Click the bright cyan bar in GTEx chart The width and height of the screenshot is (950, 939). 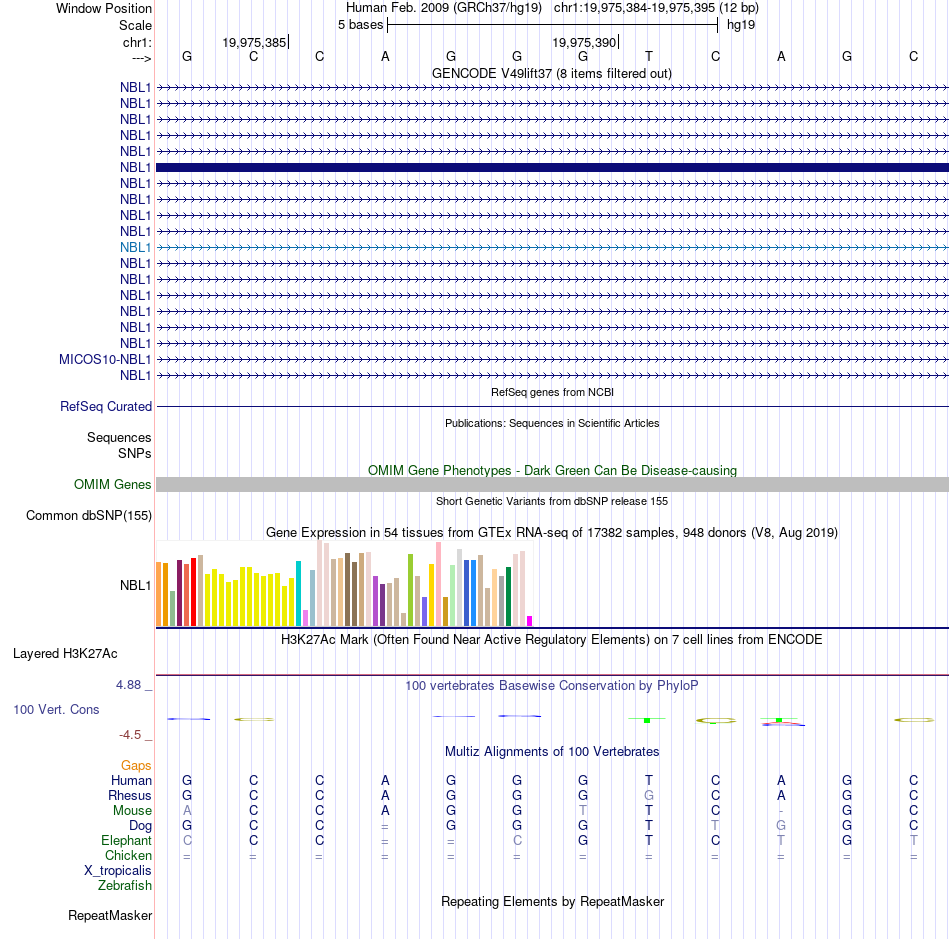298,594
